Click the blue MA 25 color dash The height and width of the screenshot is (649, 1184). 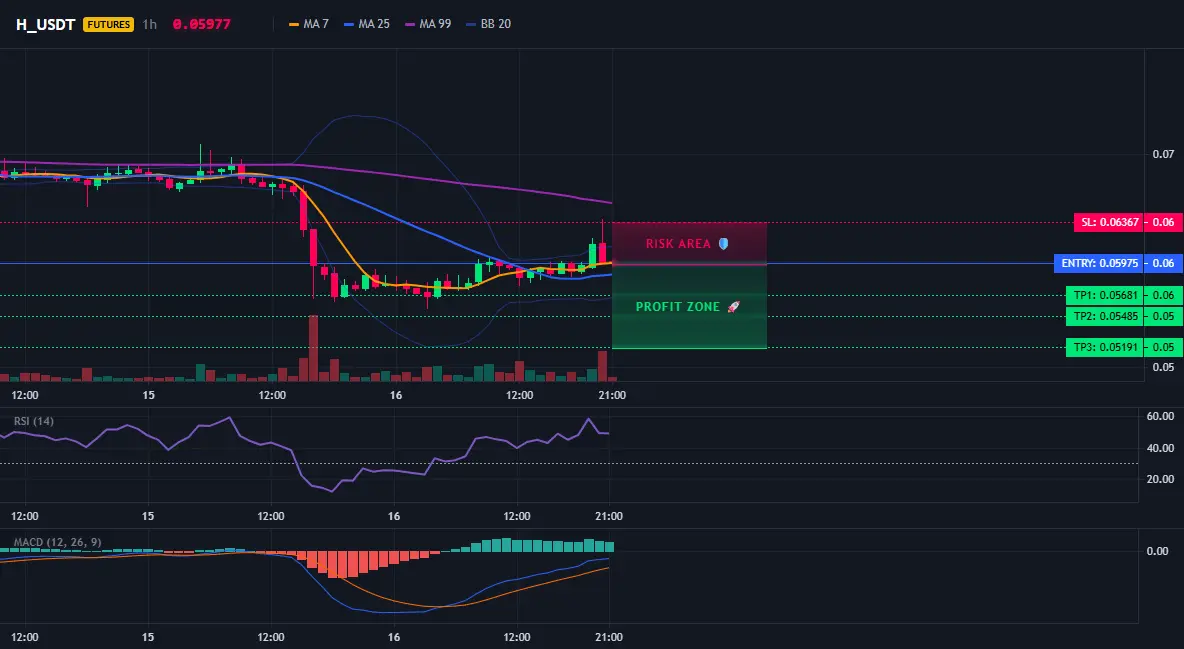click(349, 24)
